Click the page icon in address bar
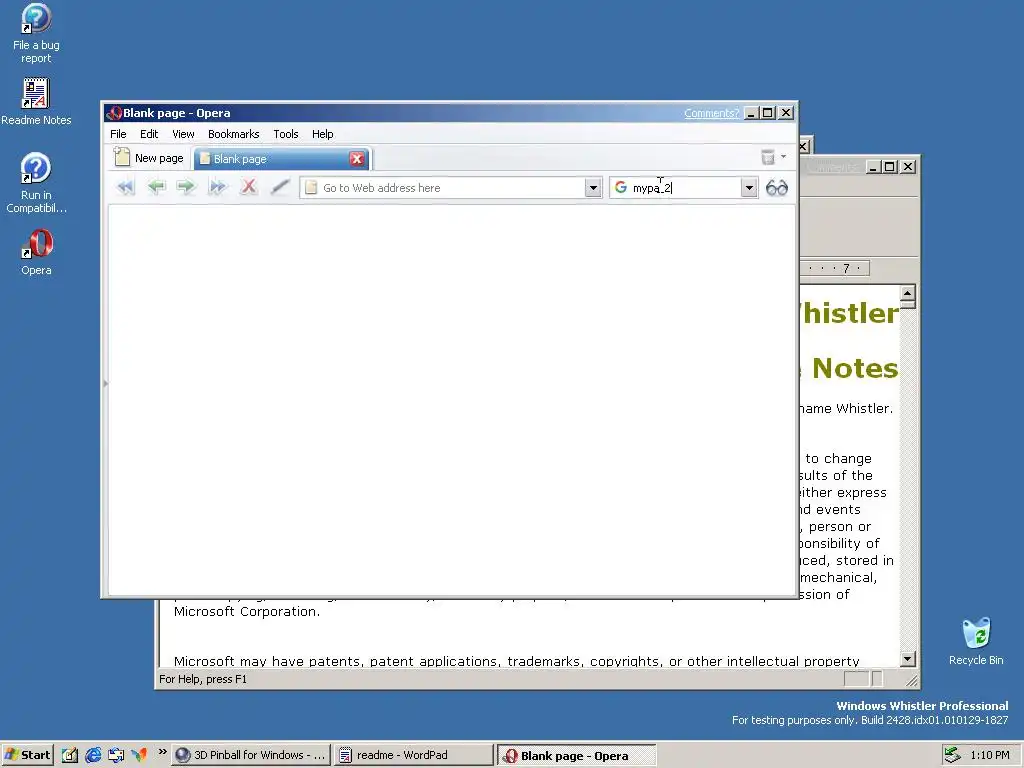Screen dimensions: 1024x768 312,187
